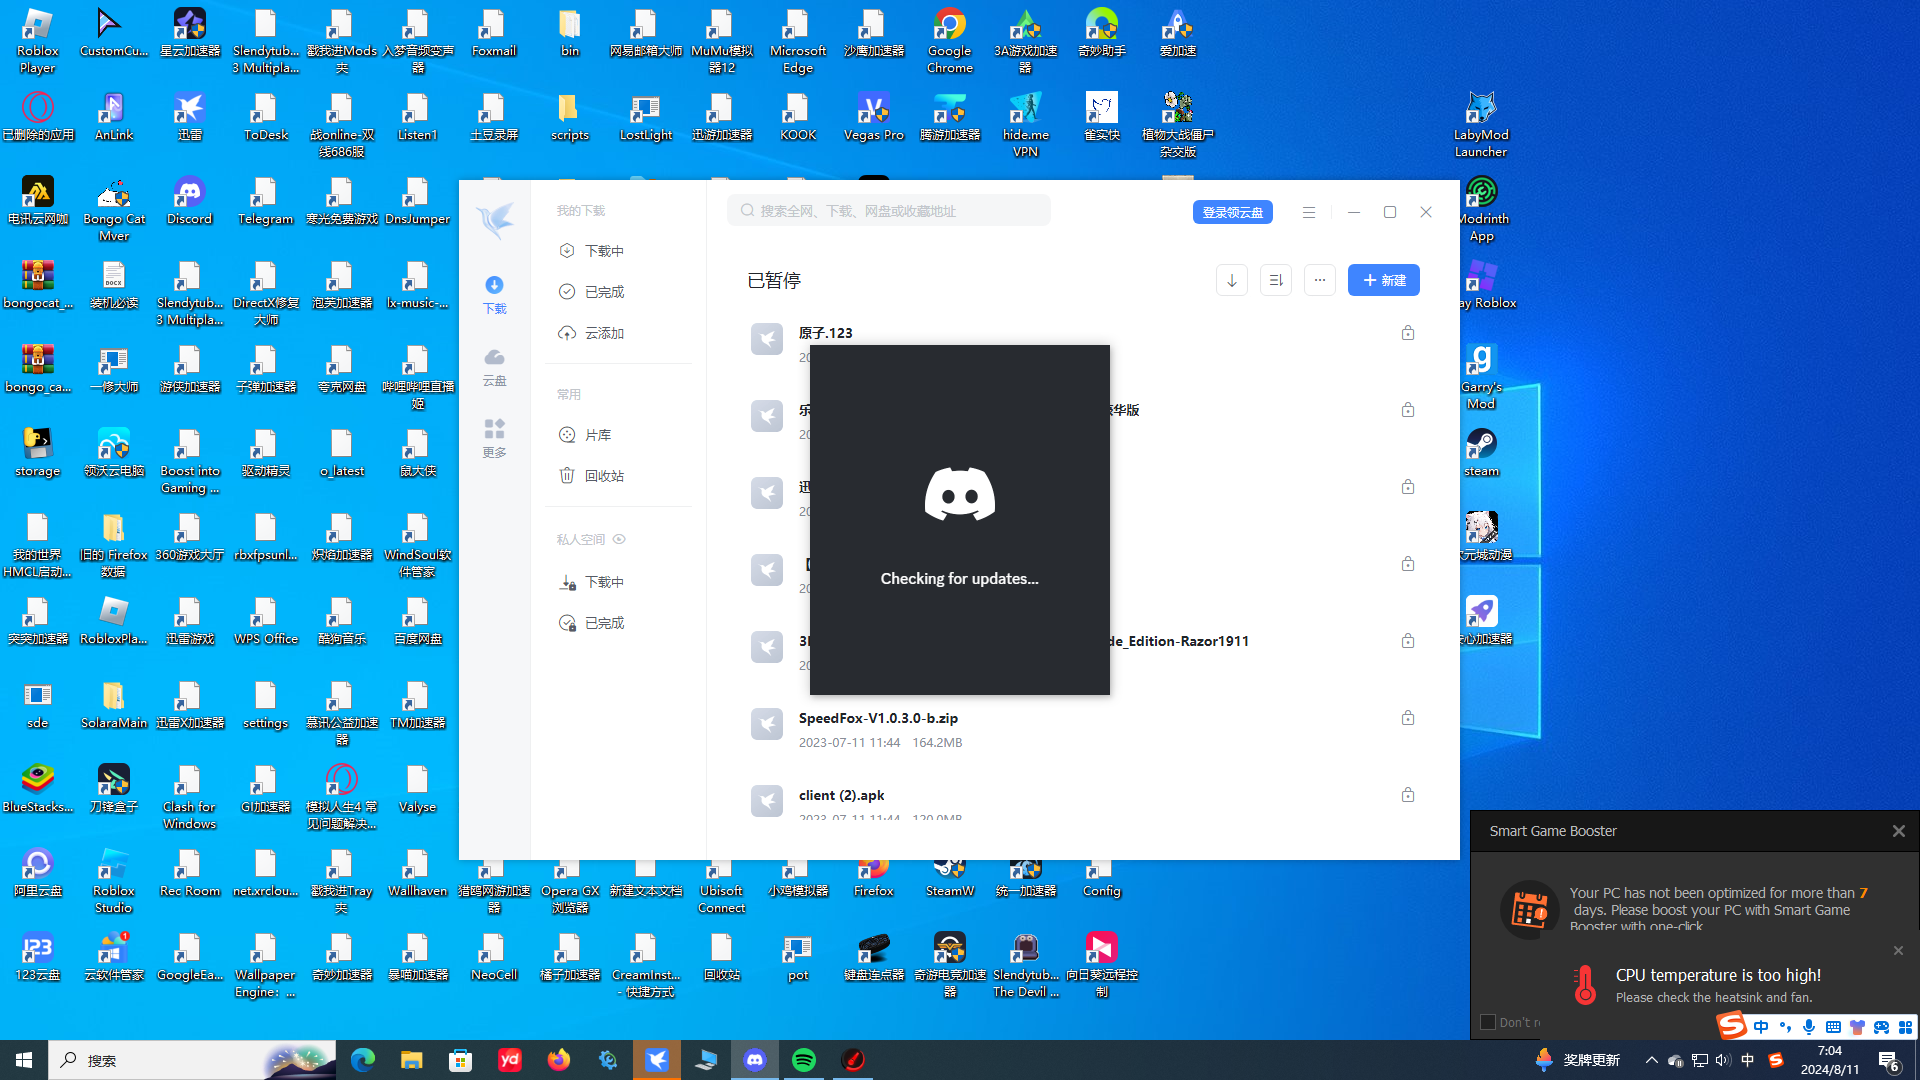The image size is (1920, 1080).
Task: Click the resume icon beside client (2).apk
Action: tap(767, 801)
